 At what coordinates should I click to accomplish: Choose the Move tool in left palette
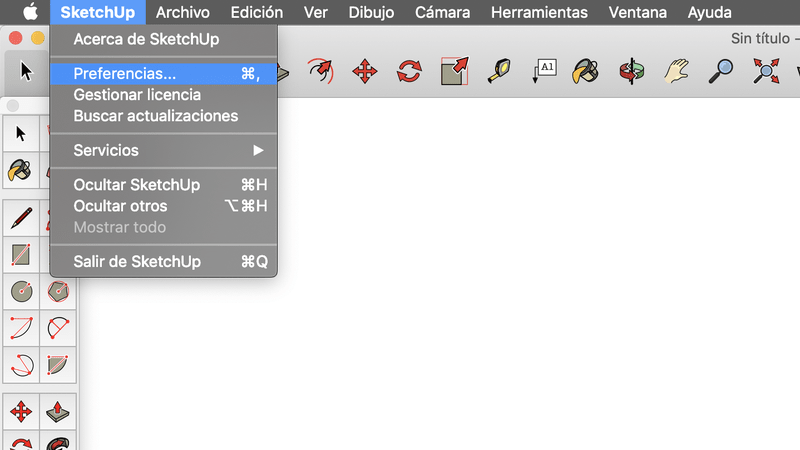21,411
